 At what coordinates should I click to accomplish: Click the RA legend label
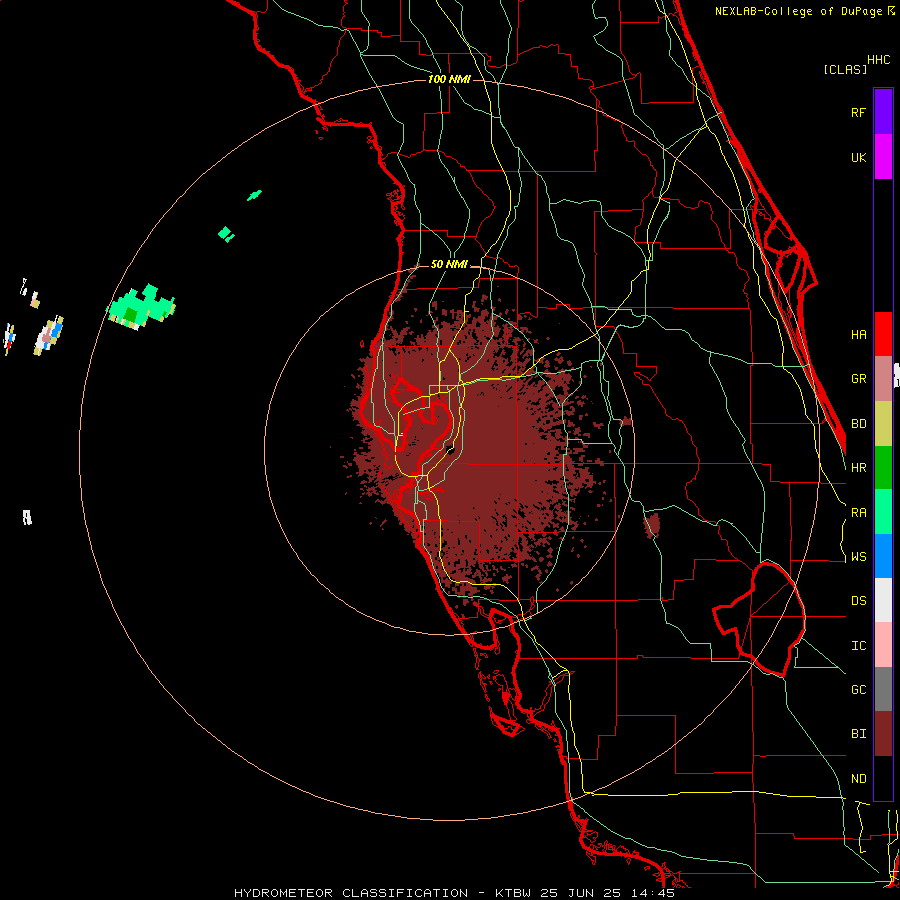pos(858,513)
